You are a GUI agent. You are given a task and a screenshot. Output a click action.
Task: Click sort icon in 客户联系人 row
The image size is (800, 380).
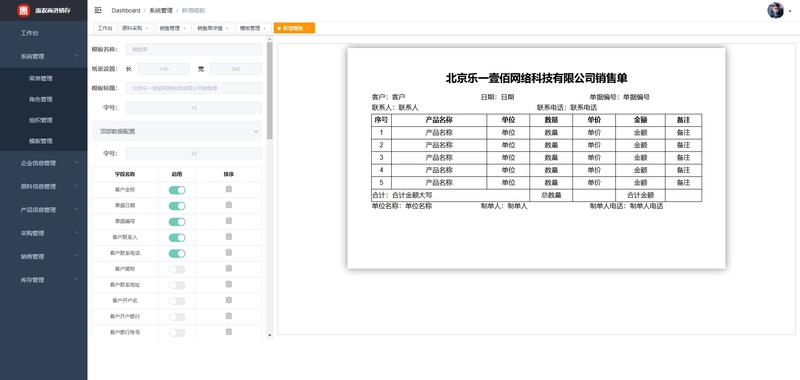[x=229, y=237]
